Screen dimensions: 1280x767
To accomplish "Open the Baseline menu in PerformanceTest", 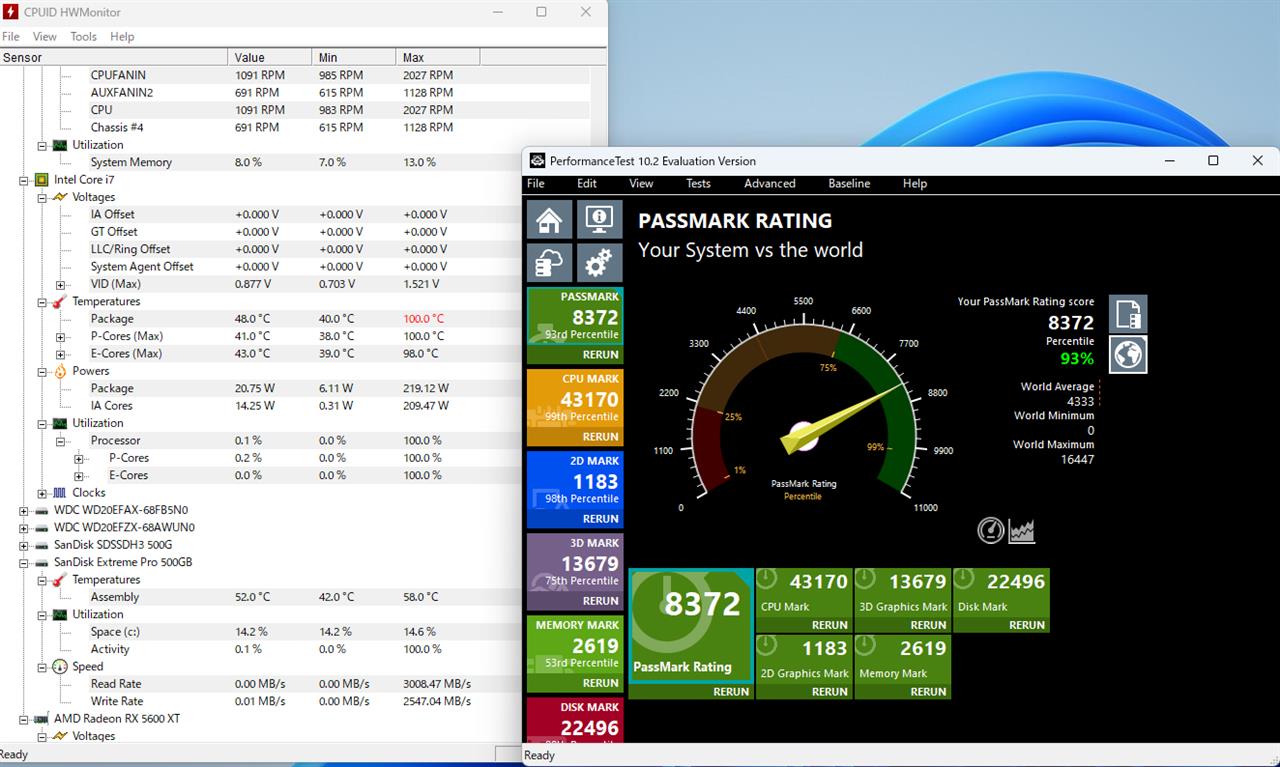I will pyautogui.click(x=849, y=184).
